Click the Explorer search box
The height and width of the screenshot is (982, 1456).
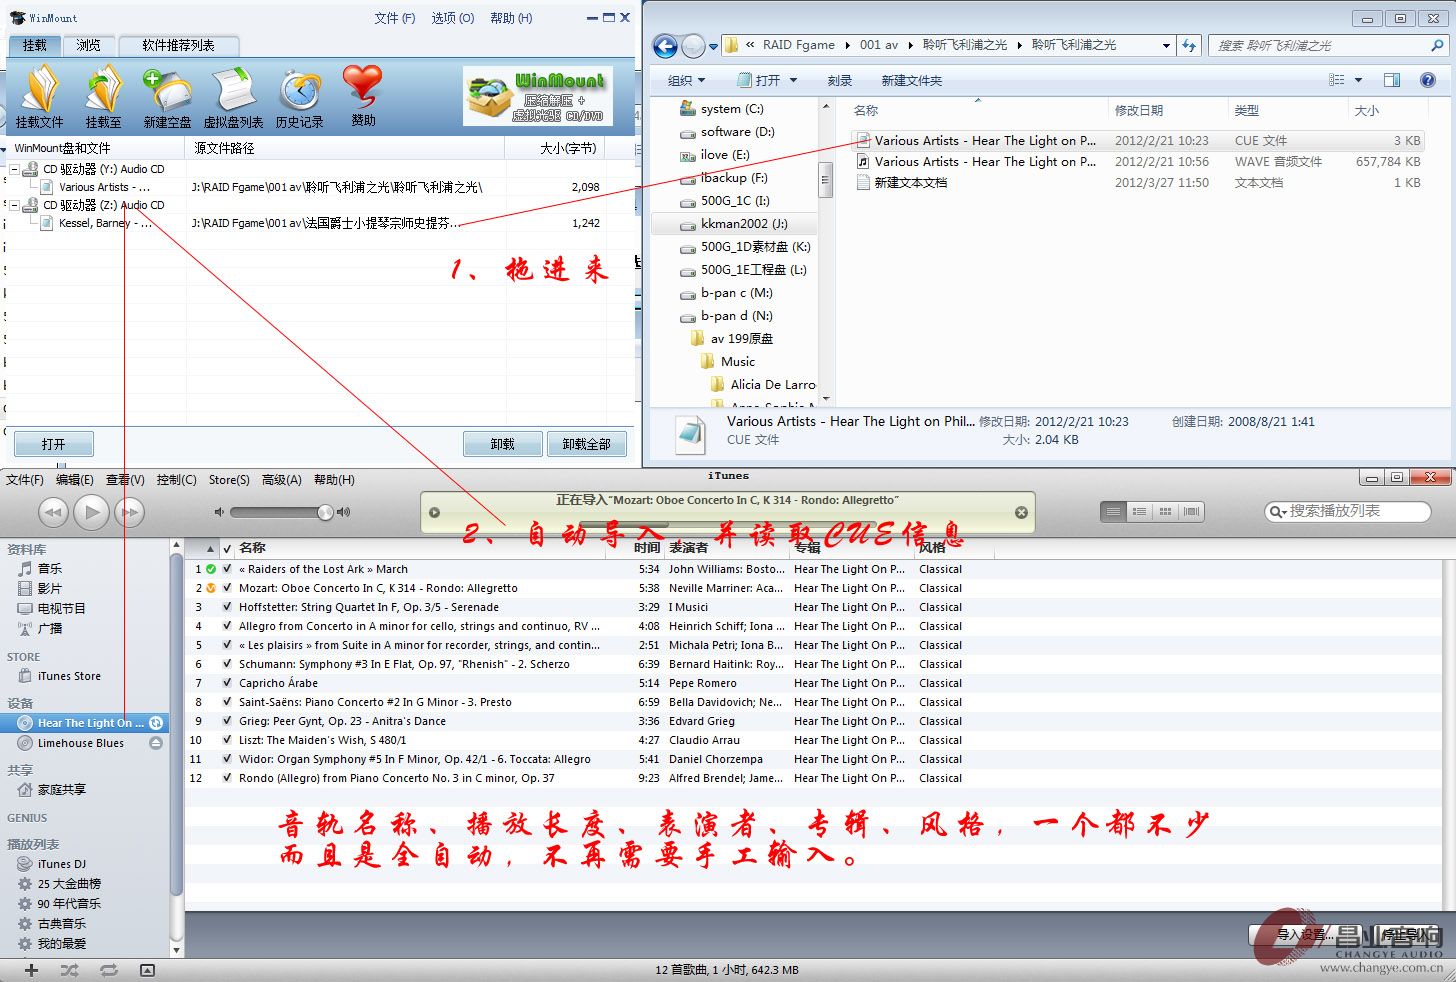[x=1329, y=46]
